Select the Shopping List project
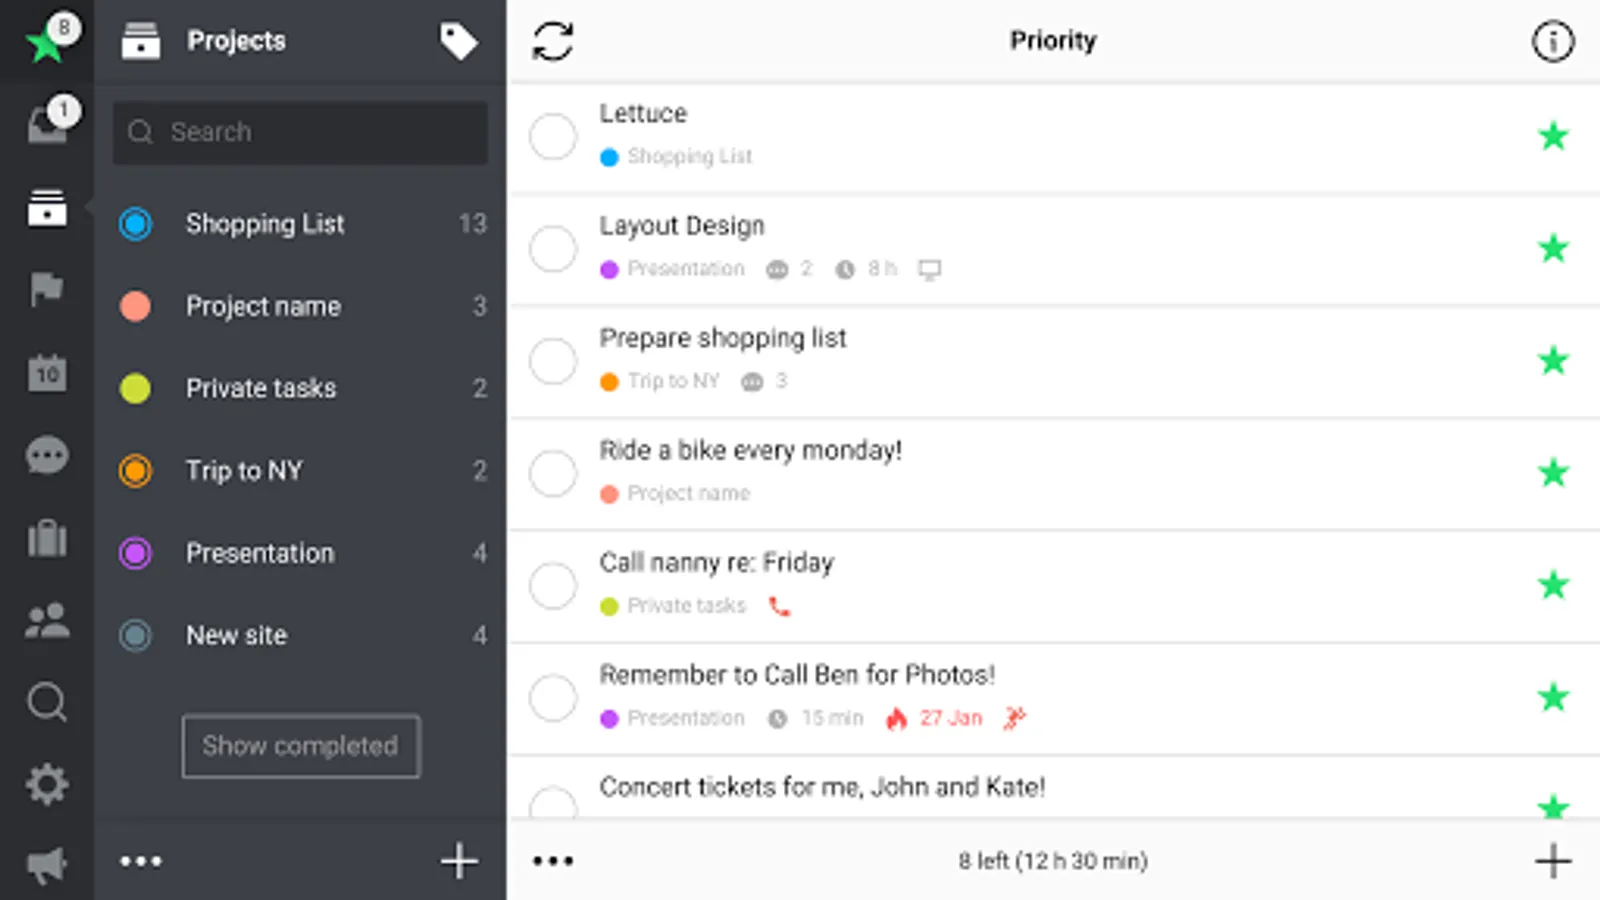Image resolution: width=1600 pixels, height=900 pixels. pyautogui.click(x=265, y=224)
